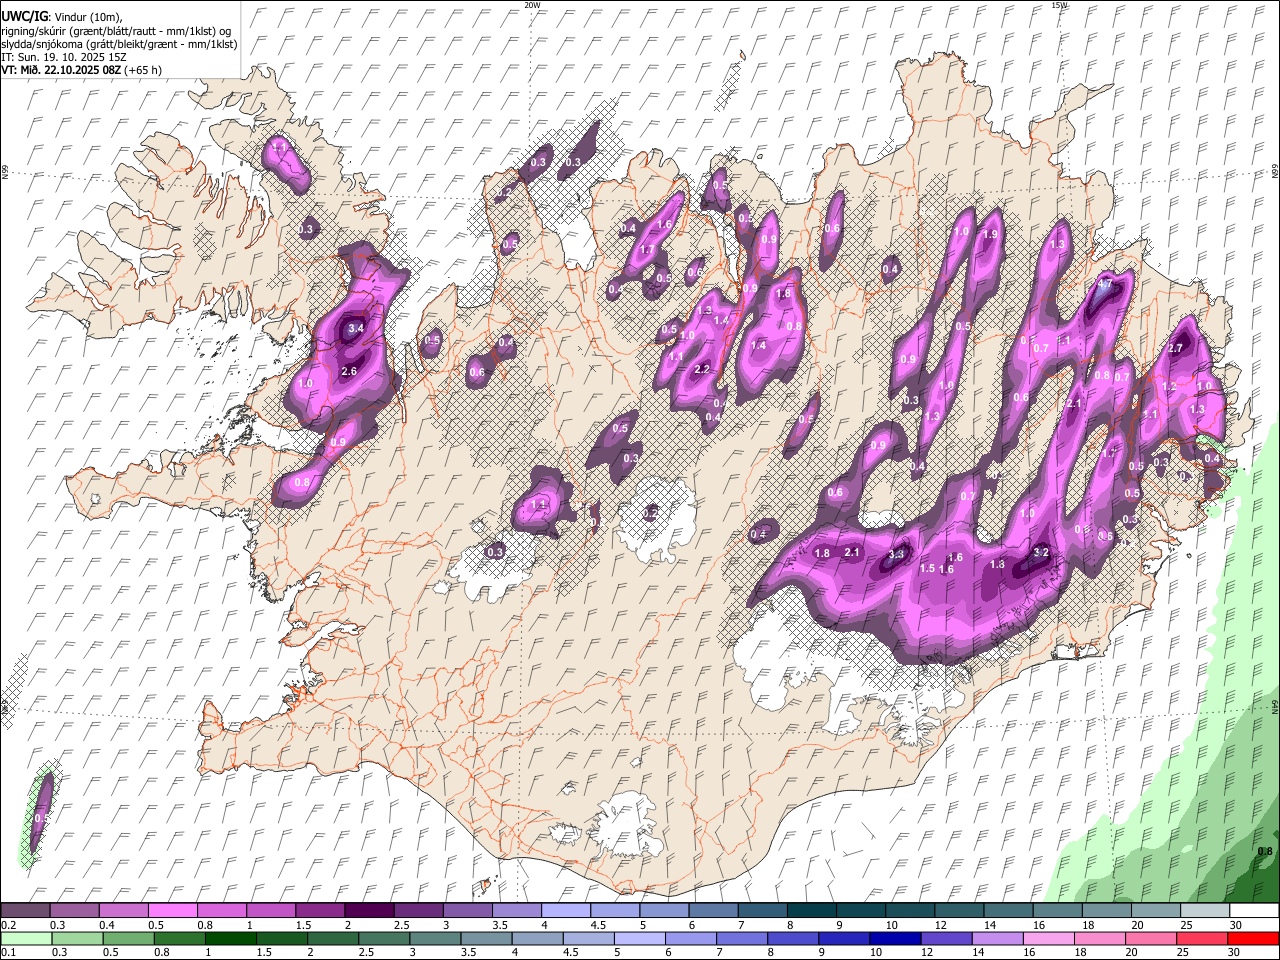Click the 'slydda/snjókoma' description line
Image resolution: width=1280 pixels, height=960 pixels.
[x=119, y=44]
